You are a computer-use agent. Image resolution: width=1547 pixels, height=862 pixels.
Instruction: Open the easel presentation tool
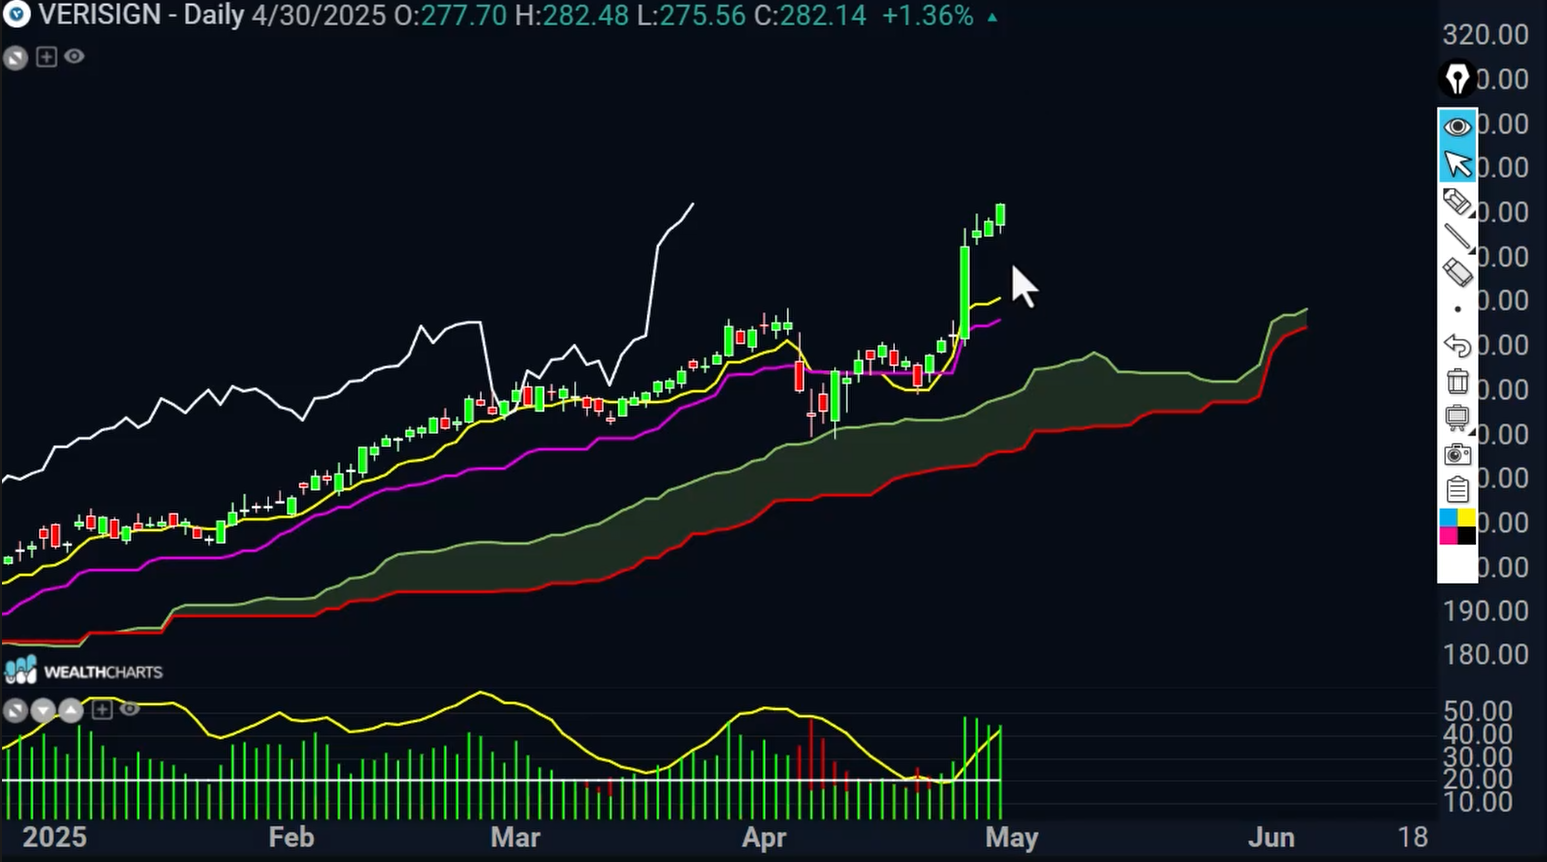[1457, 417]
